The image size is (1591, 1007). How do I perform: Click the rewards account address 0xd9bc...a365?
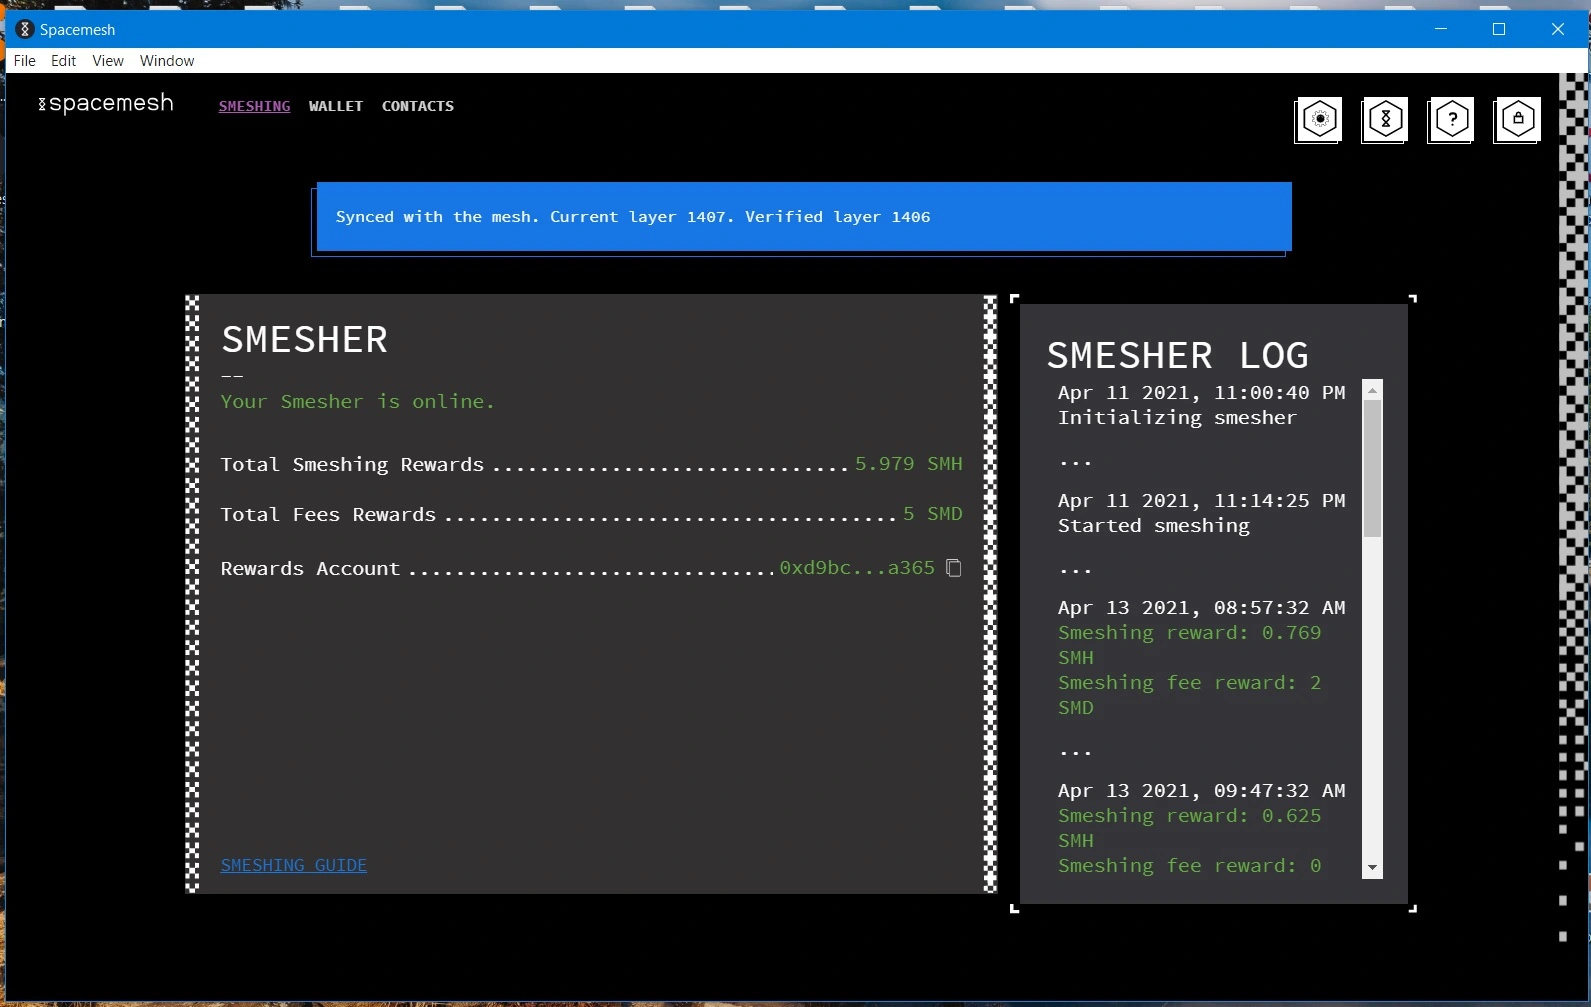point(857,568)
